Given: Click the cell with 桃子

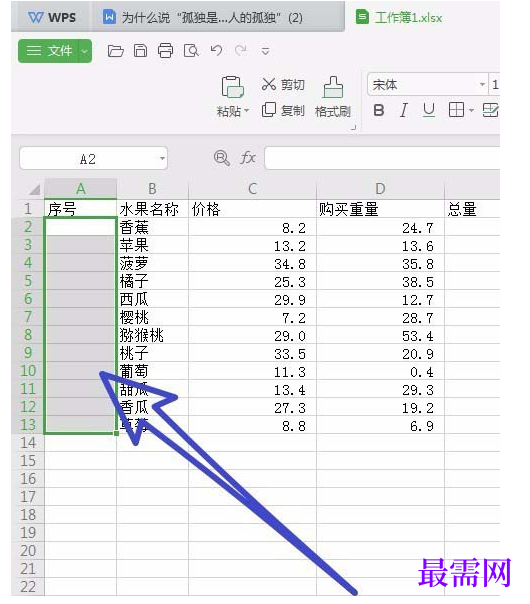Looking at the screenshot, I should pyautogui.click(x=153, y=352).
